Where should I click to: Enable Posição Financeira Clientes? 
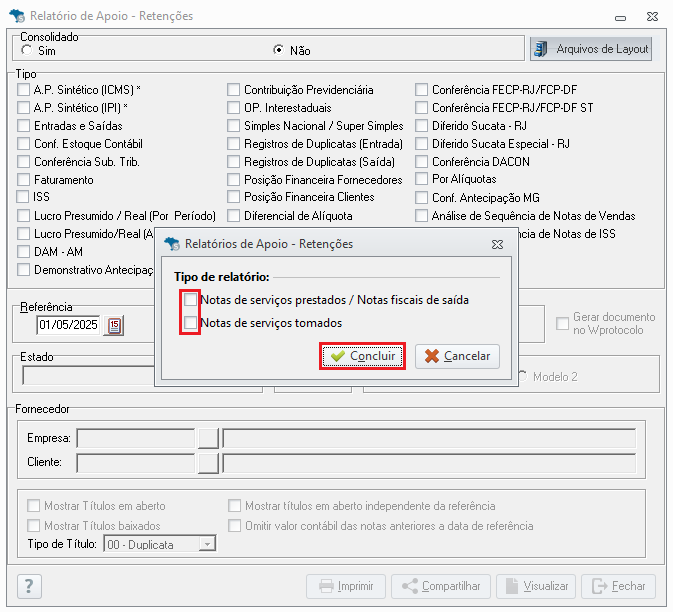click(x=233, y=197)
